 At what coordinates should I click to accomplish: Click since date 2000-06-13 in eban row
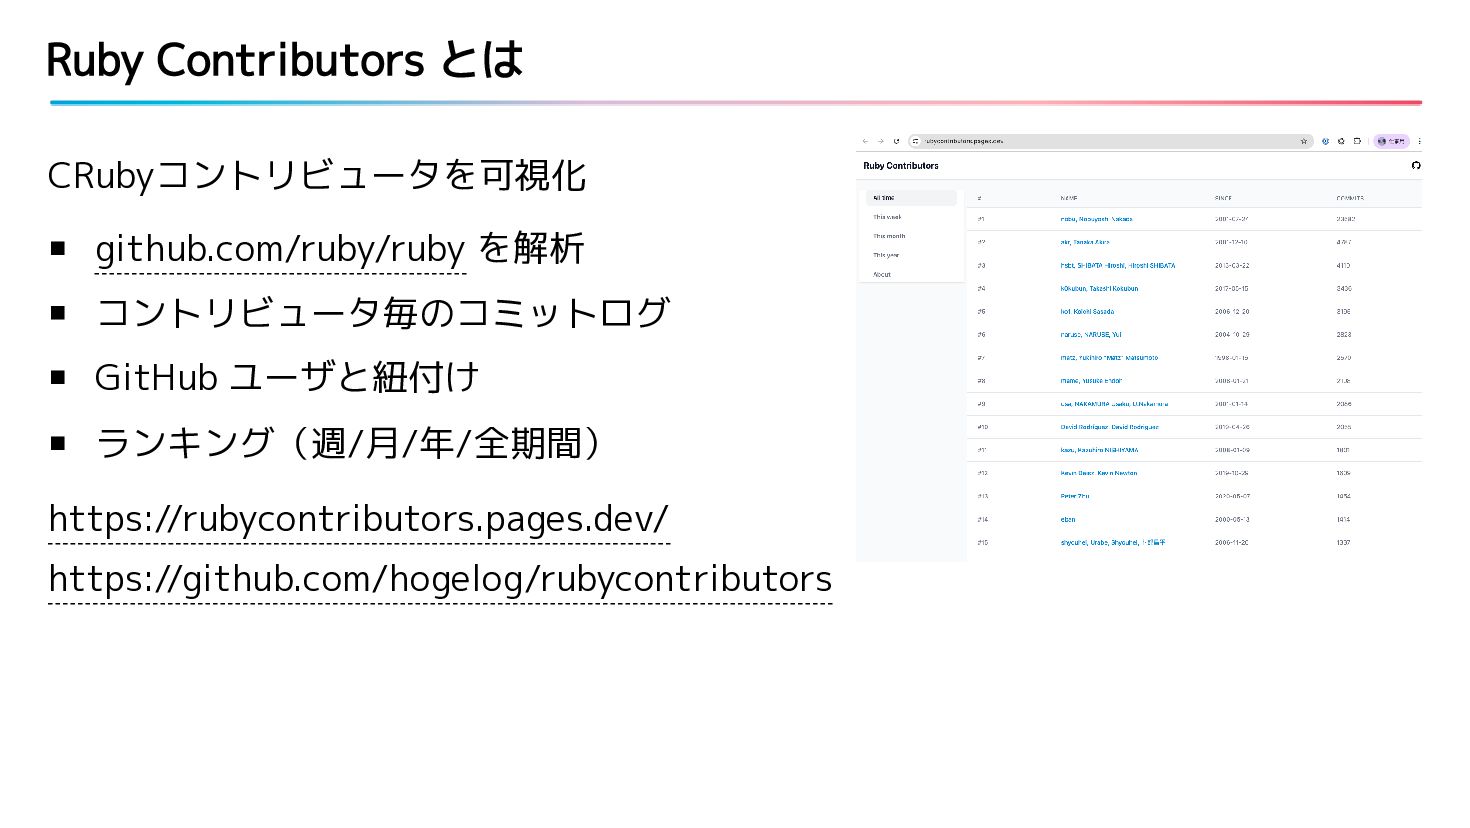[1232, 520]
